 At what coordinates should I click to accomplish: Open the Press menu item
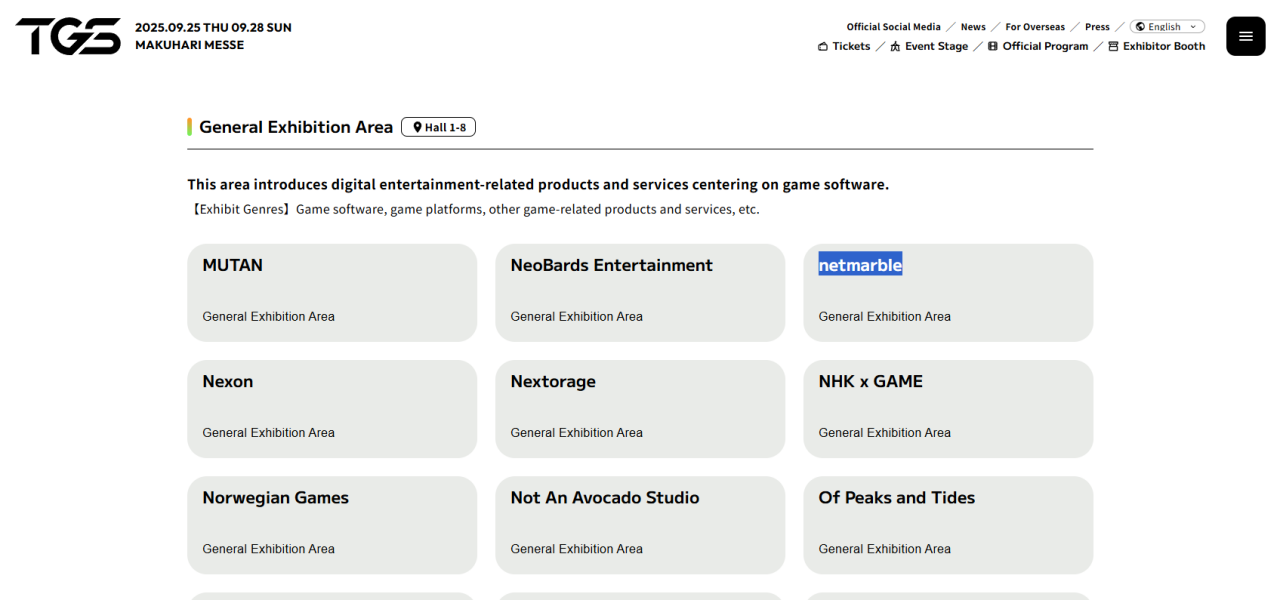(x=1097, y=27)
